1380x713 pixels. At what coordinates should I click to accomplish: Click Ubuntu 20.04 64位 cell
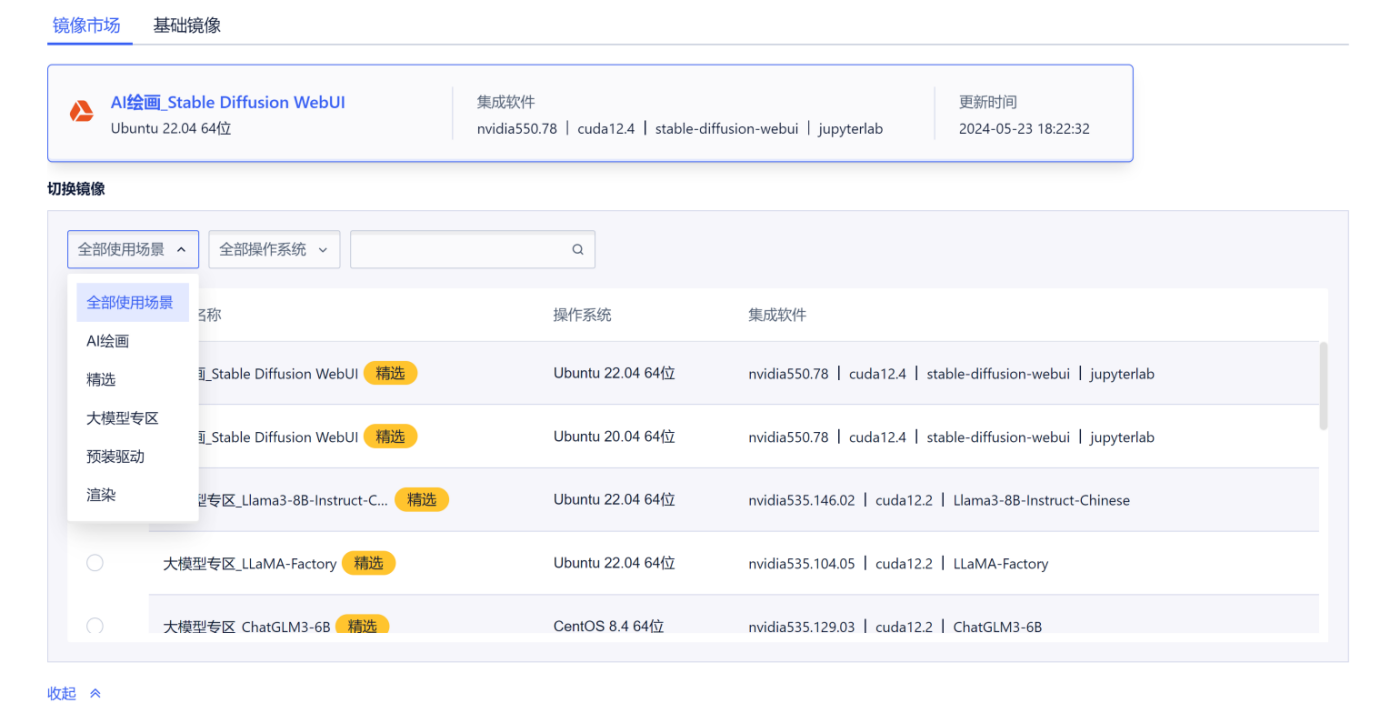pyautogui.click(x=615, y=437)
